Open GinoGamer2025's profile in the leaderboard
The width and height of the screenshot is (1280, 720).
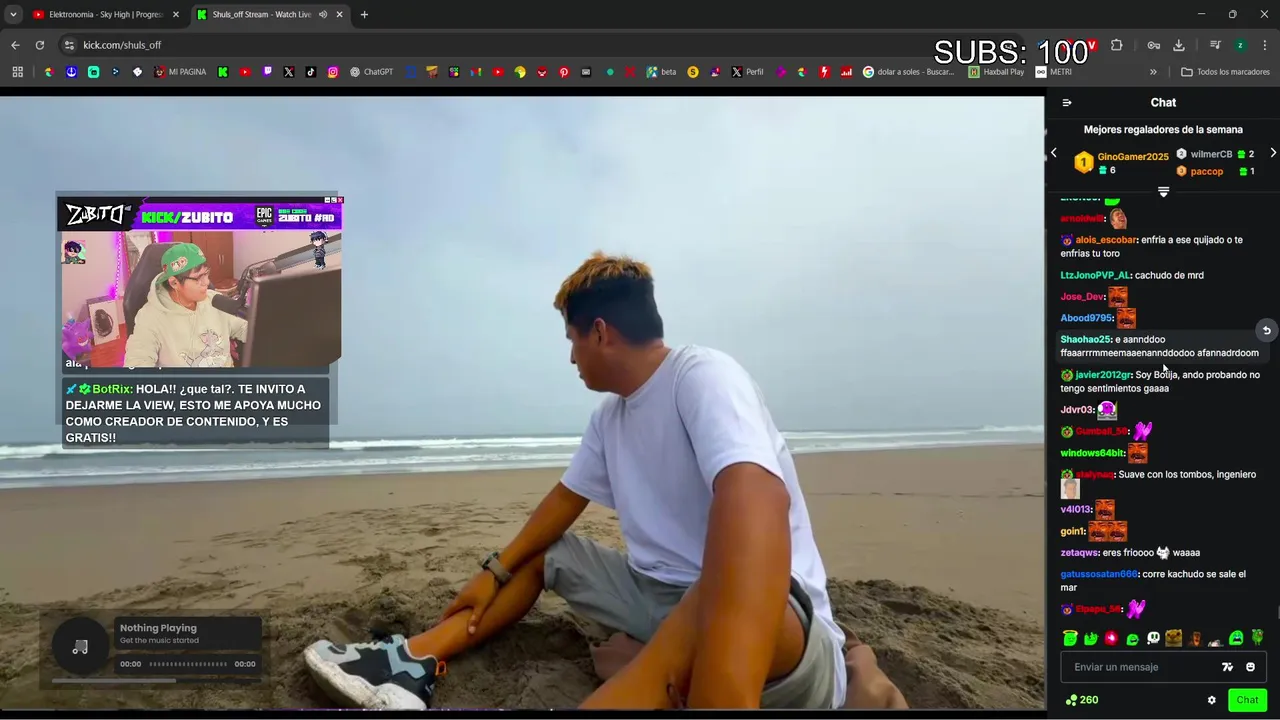point(1133,157)
